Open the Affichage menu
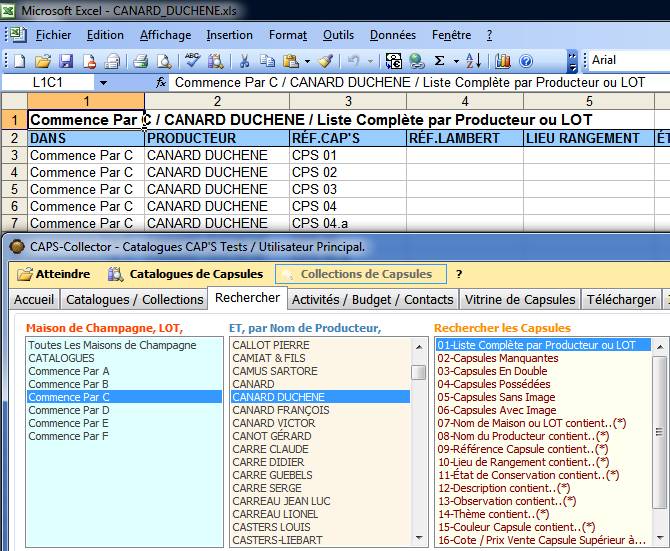Image resolution: width=670 pixels, height=551 pixels. click(165, 35)
